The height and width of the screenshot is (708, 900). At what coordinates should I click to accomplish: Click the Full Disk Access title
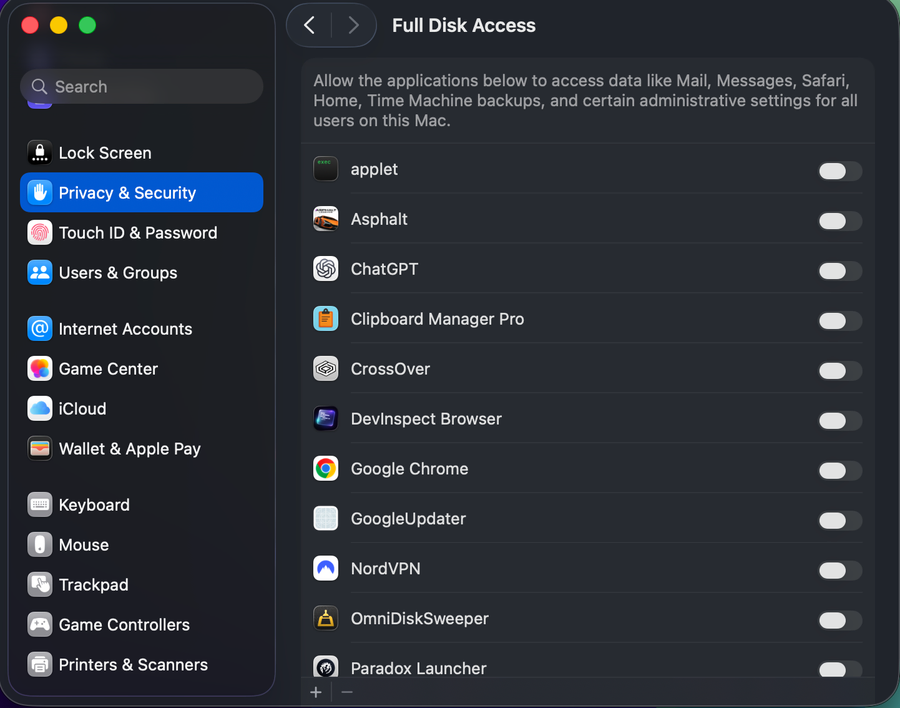(464, 25)
